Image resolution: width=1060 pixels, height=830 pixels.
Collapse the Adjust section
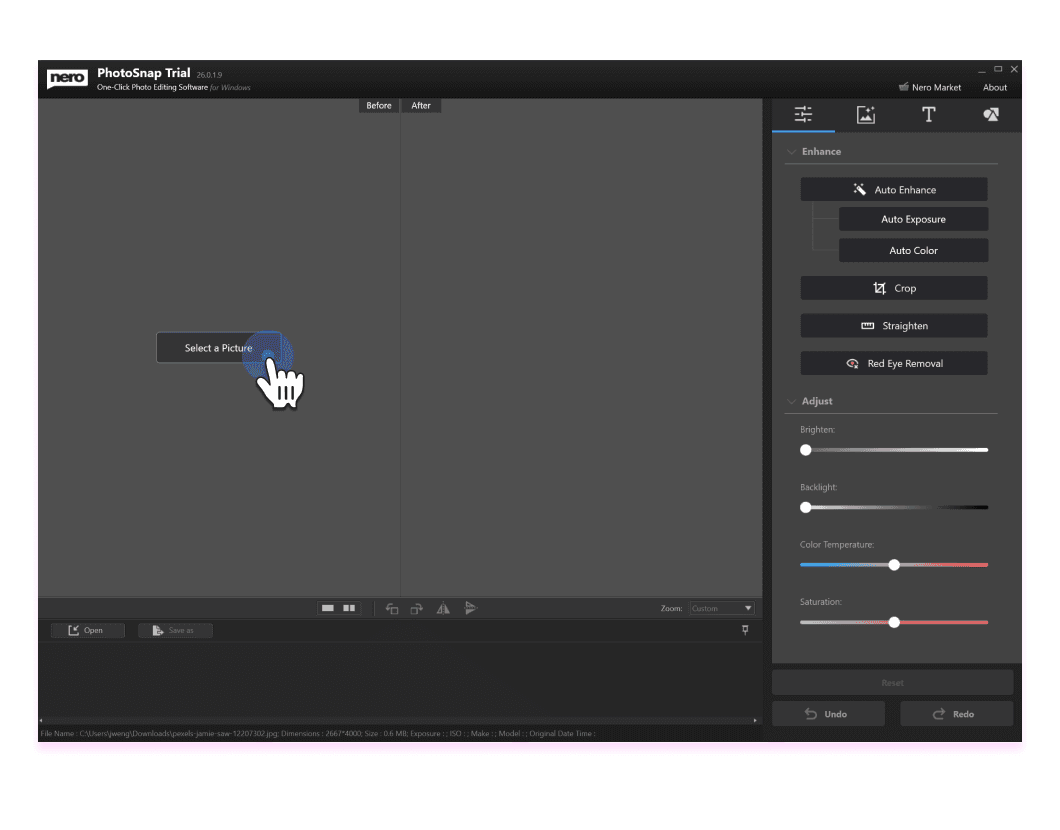click(x=790, y=401)
